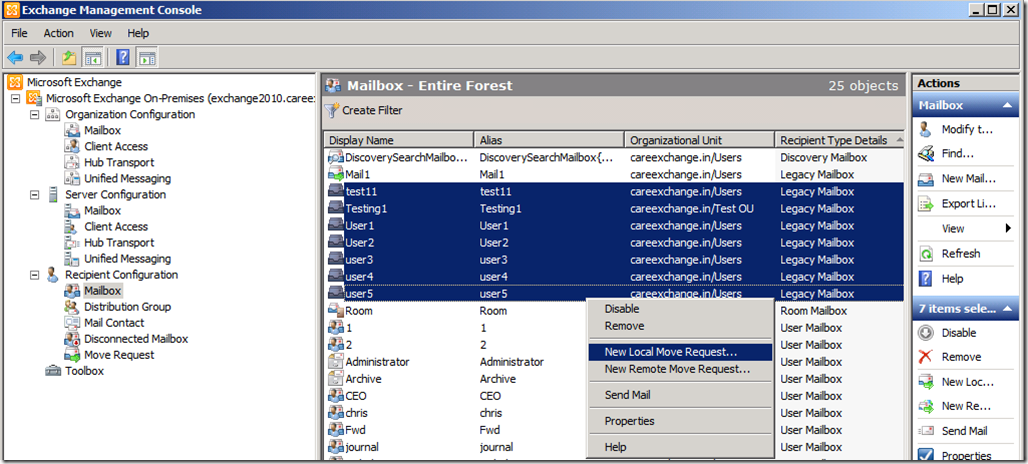Select the DiscoverySearchMailbox row
This screenshot has width=1028, height=464.
614,157
